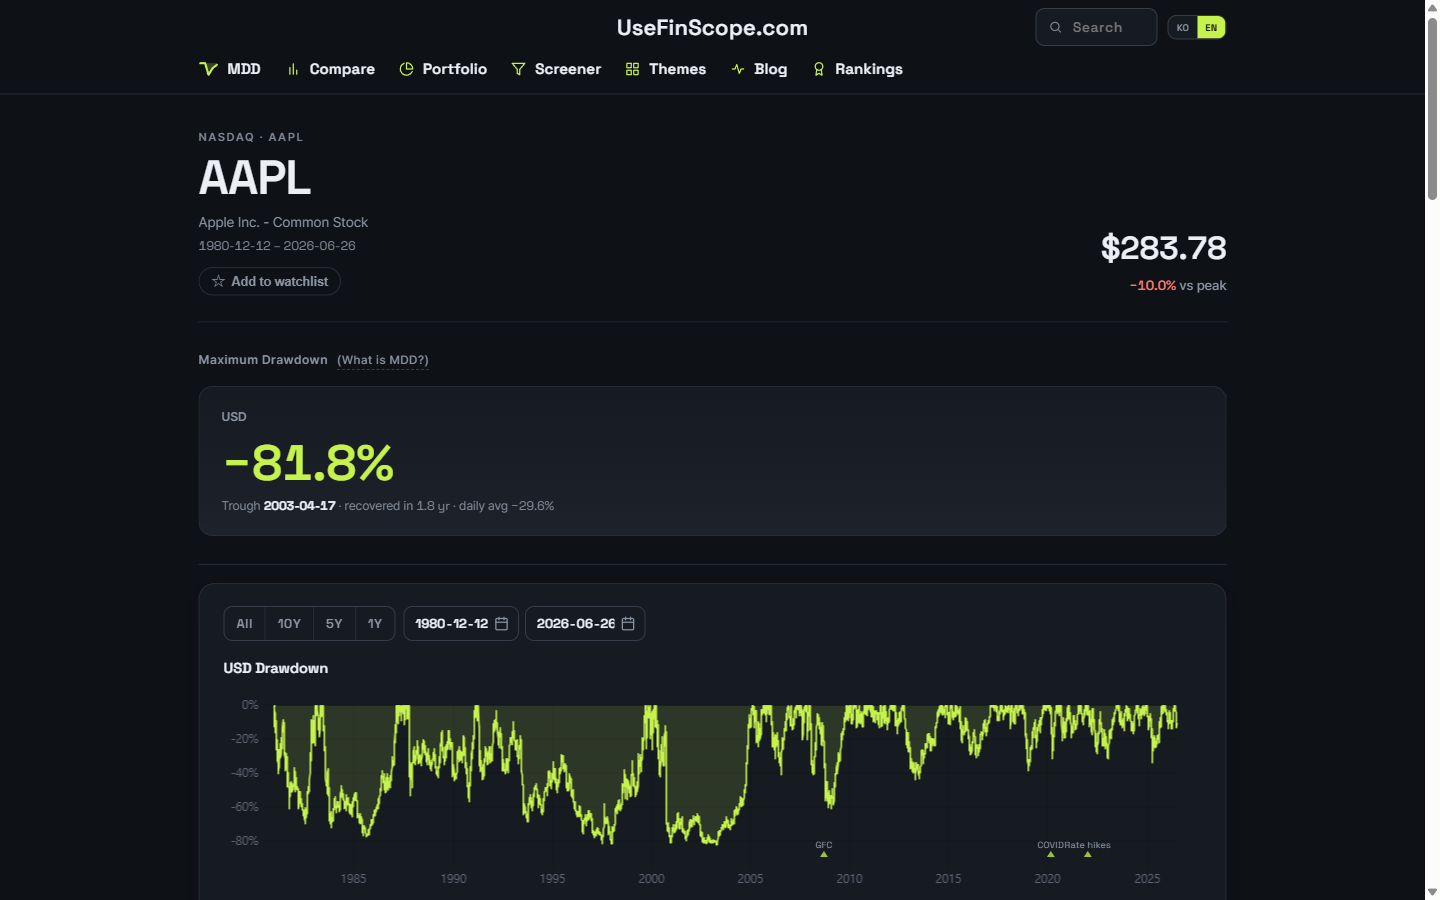Click the $283.78 price value
Viewport: 1440px width, 900px height.
pyautogui.click(x=1163, y=248)
